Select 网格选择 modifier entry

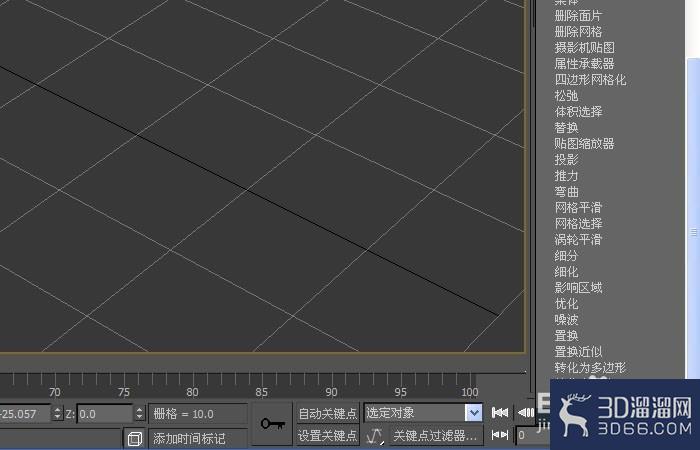click(x=578, y=224)
